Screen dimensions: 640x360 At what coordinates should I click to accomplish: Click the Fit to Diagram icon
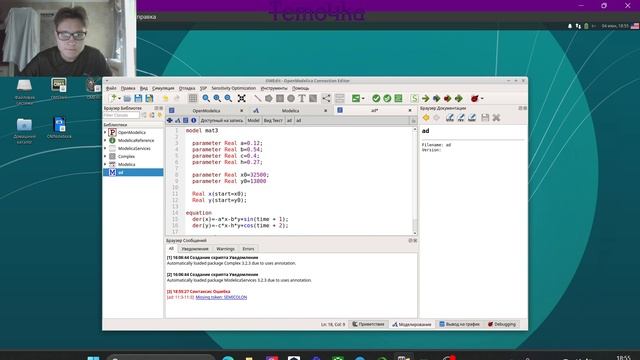242,98
